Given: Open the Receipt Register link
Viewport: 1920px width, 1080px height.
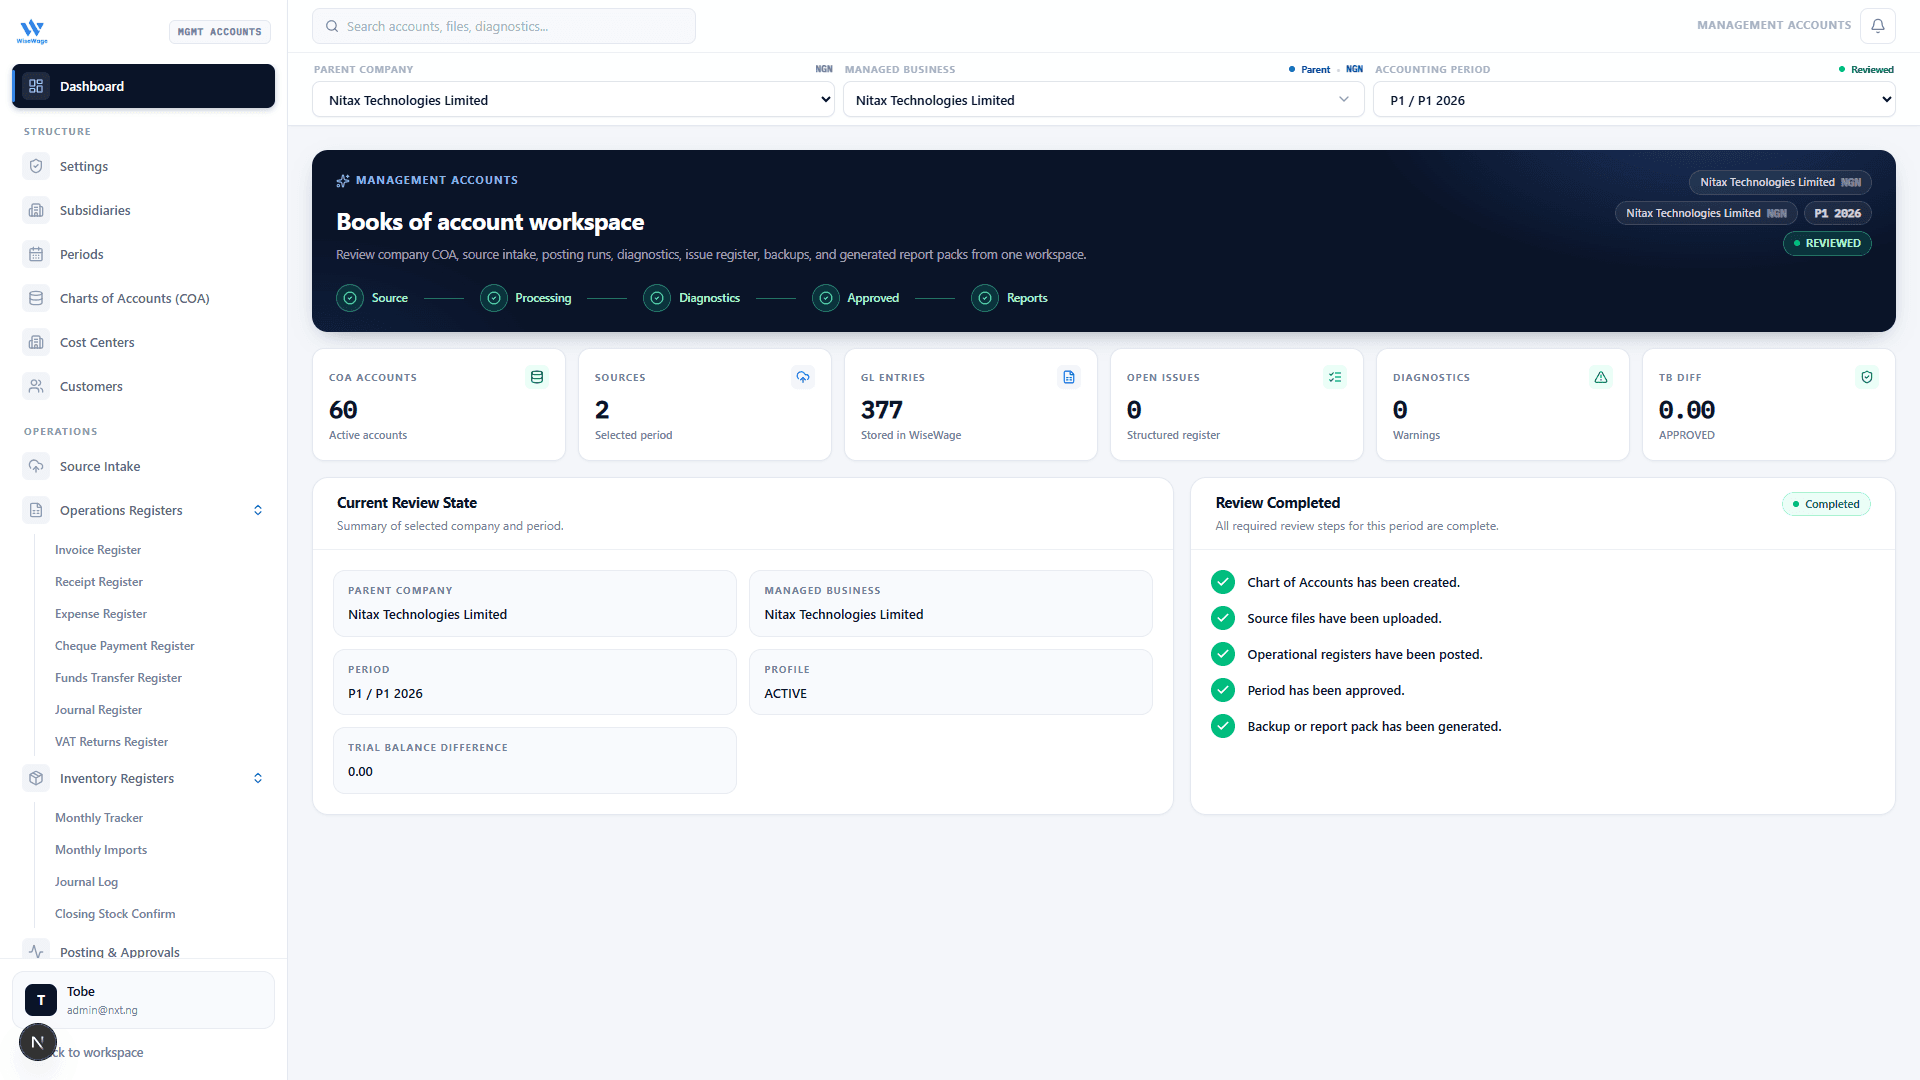Looking at the screenshot, I should [99, 582].
